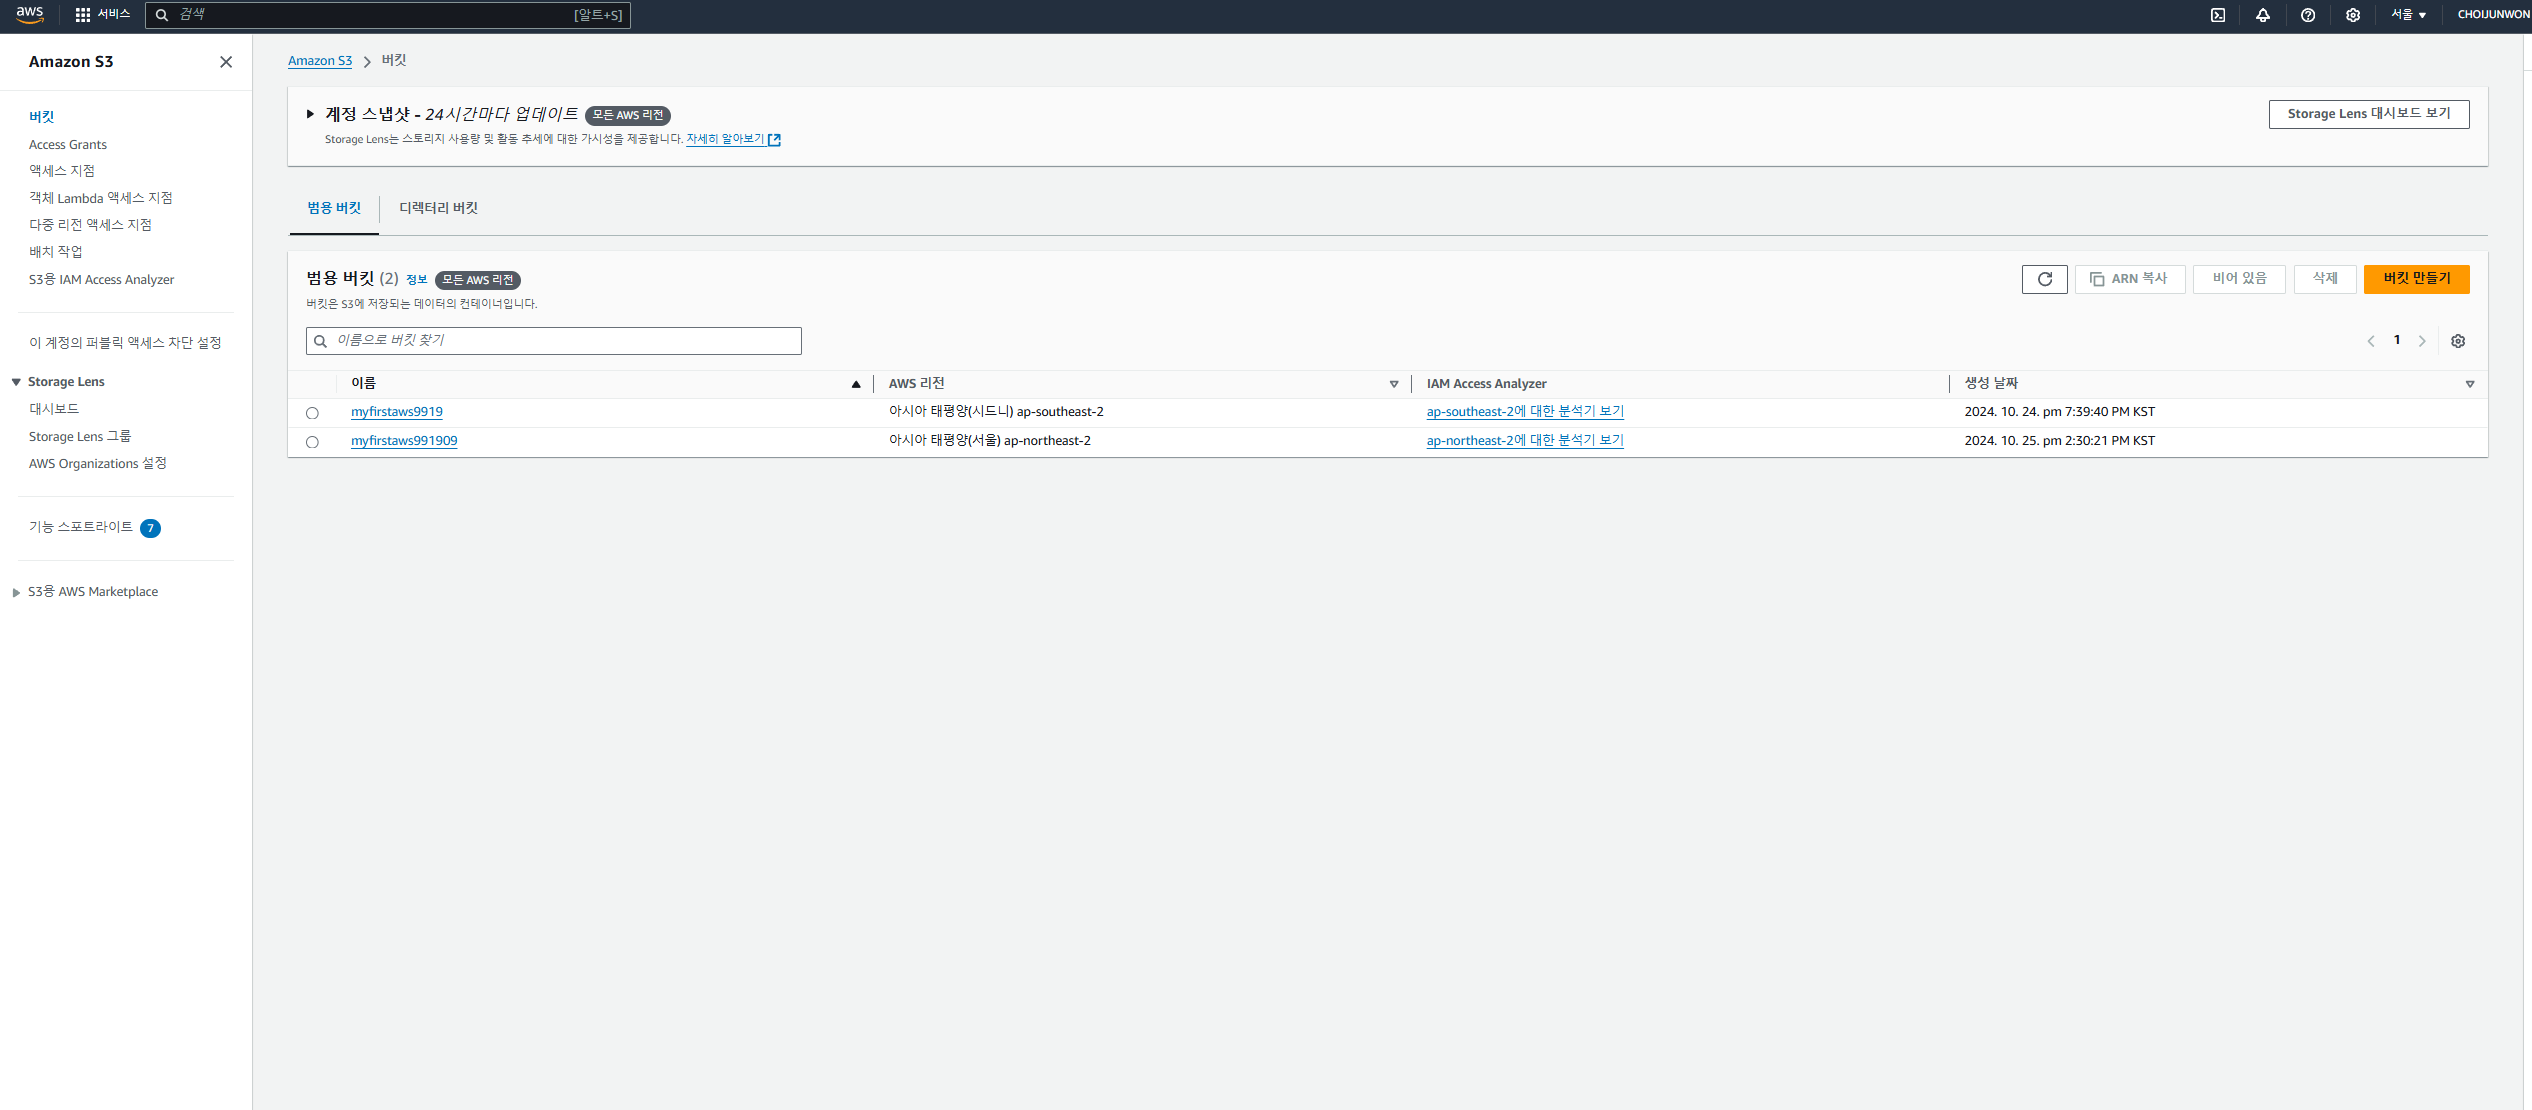Open Storage Lens 그룹 in sidebar
The image size is (2532, 1110).
(x=80, y=437)
